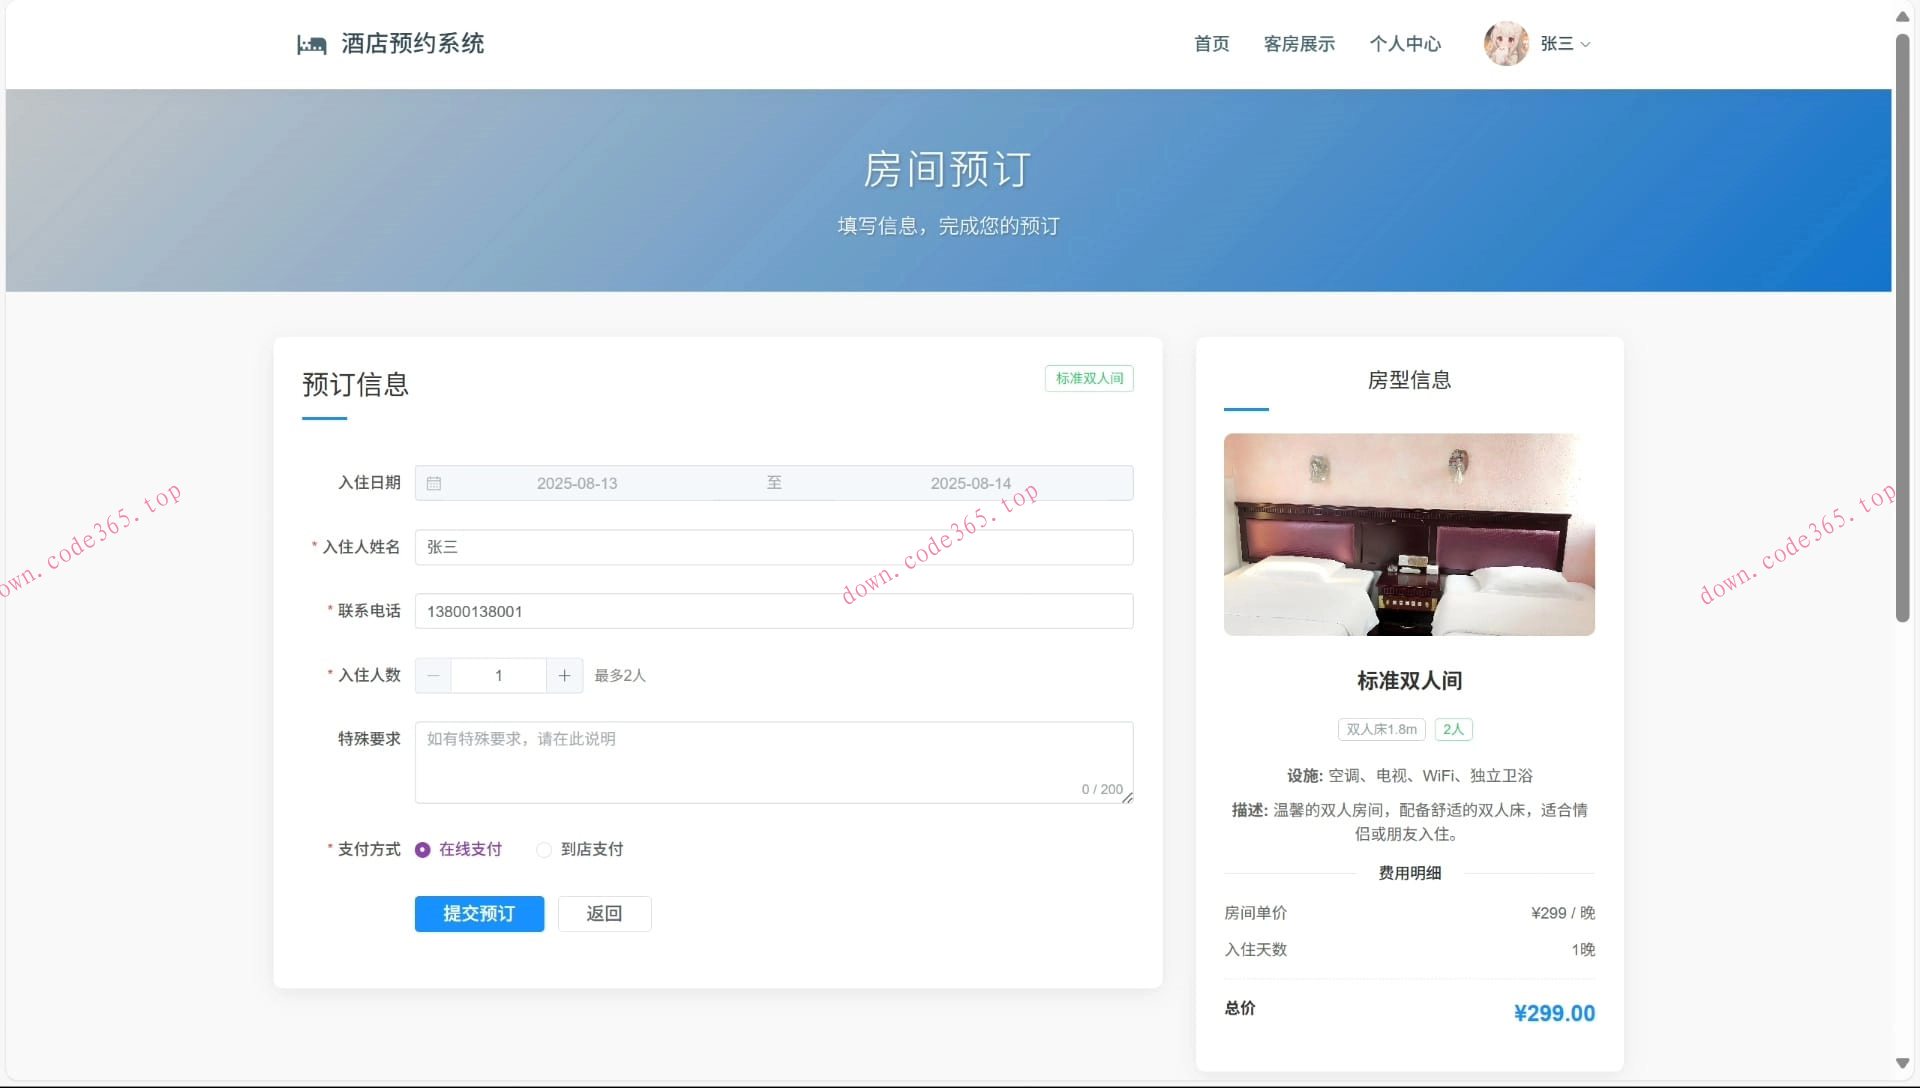Increase guest count with the plus icon
Viewport: 1920px width, 1088px height.
click(x=563, y=676)
